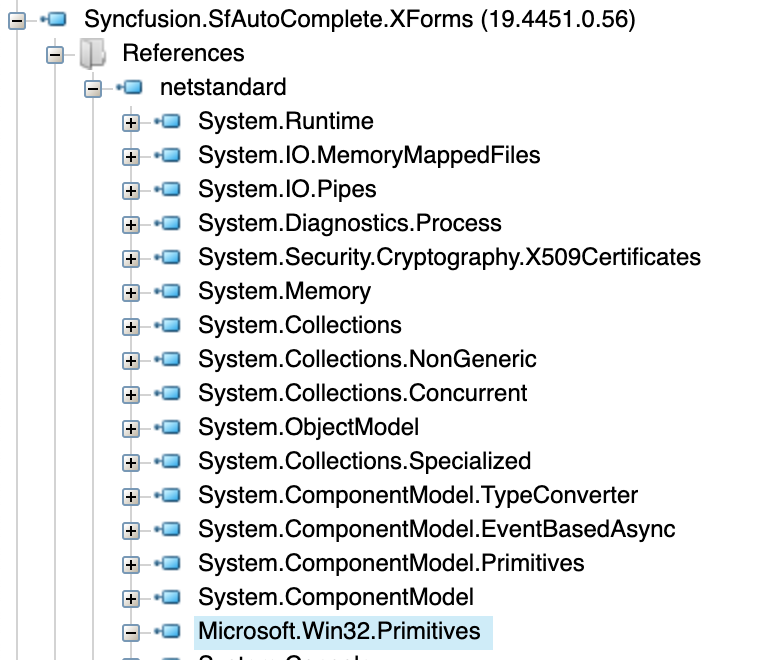The height and width of the screenshot is (660, 776).
Task: Click the System.Memory assembly icon
Action: (168, 291)
